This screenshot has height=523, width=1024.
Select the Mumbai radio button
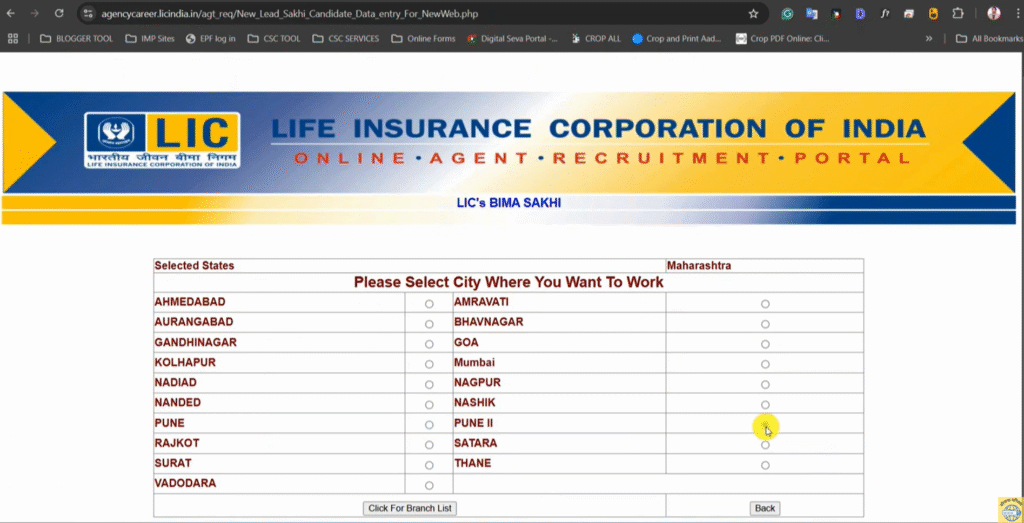765,364
